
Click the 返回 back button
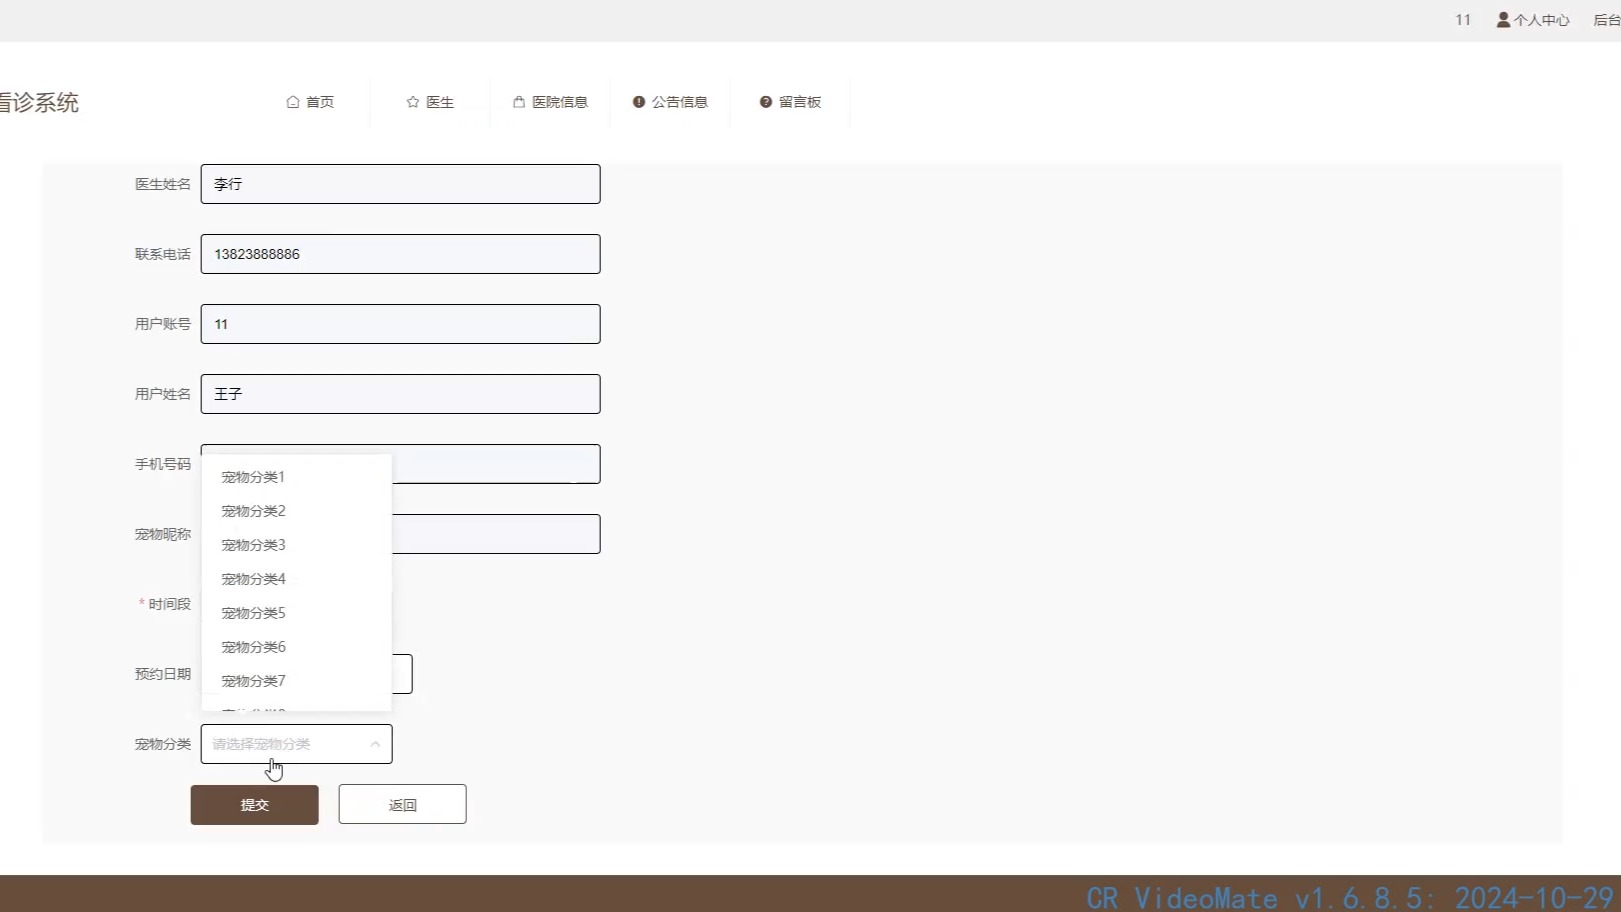click(x=402, y=805)
